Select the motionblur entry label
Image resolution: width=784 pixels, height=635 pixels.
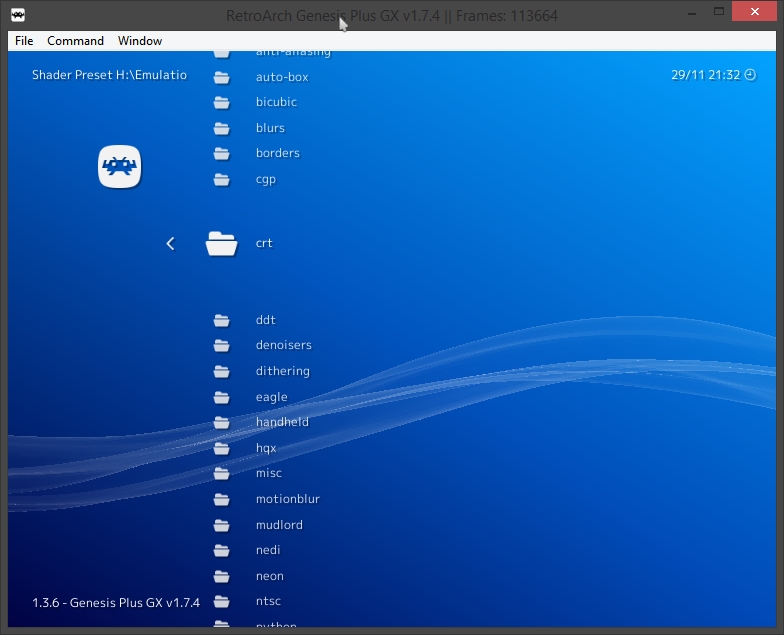point(288,499)
